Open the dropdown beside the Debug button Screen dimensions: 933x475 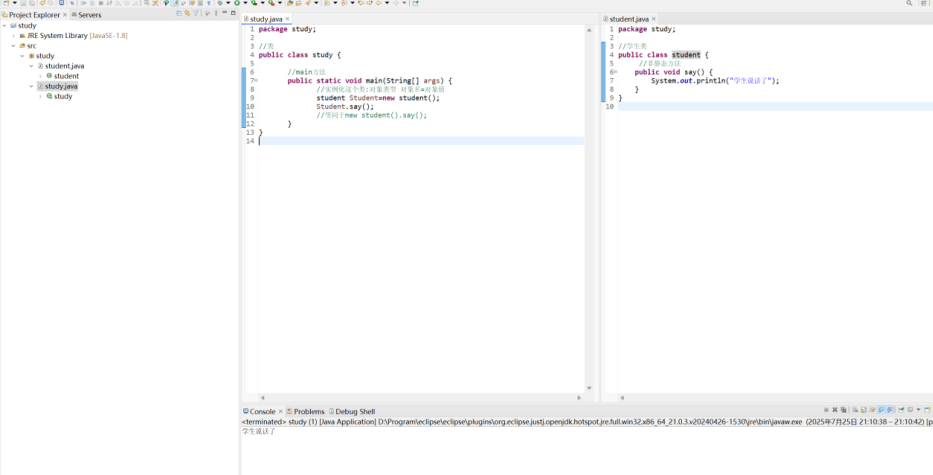pos(228,3)
